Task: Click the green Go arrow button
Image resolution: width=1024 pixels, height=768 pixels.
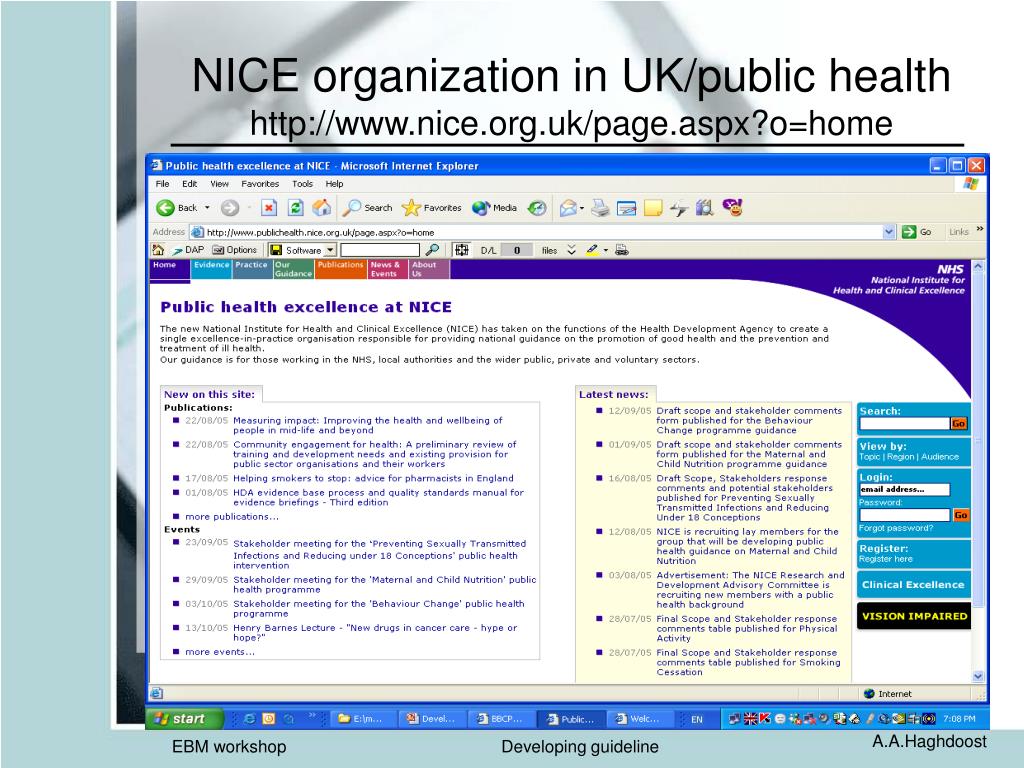Action: (909, 232)
